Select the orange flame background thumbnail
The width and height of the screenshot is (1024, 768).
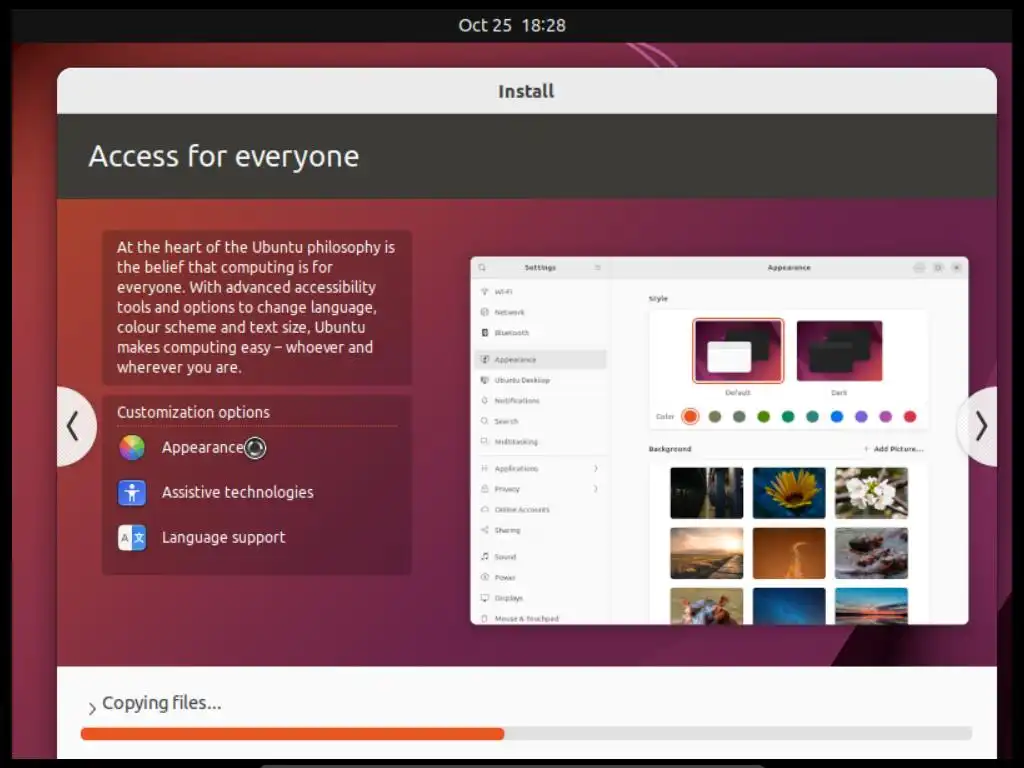(x=789, y=553)
